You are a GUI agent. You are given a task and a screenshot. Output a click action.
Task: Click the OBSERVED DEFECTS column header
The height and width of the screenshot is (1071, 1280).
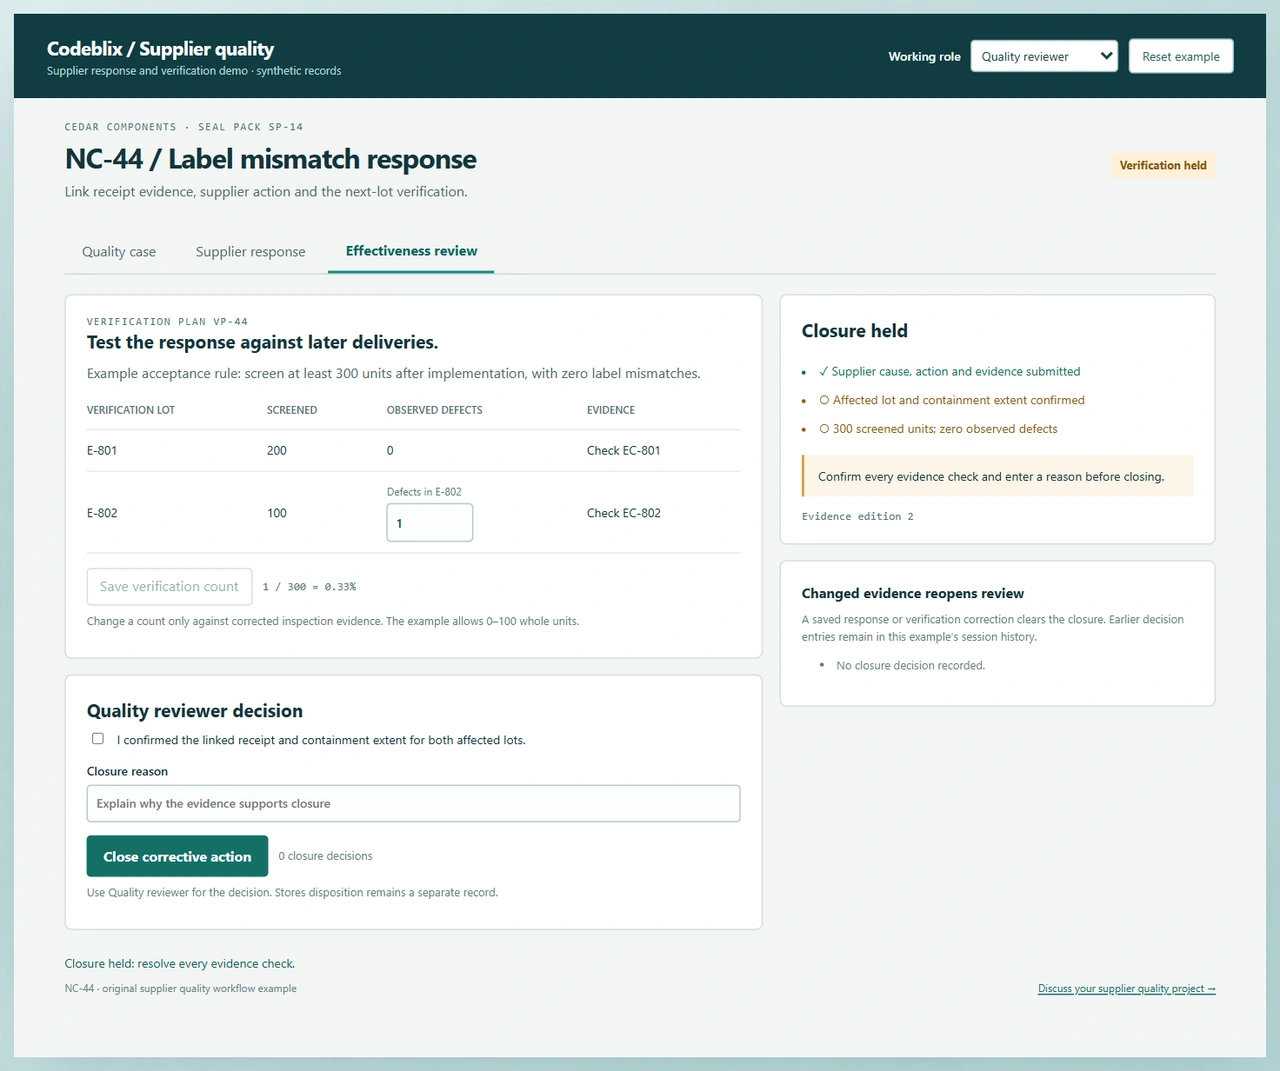click(435, 410)
